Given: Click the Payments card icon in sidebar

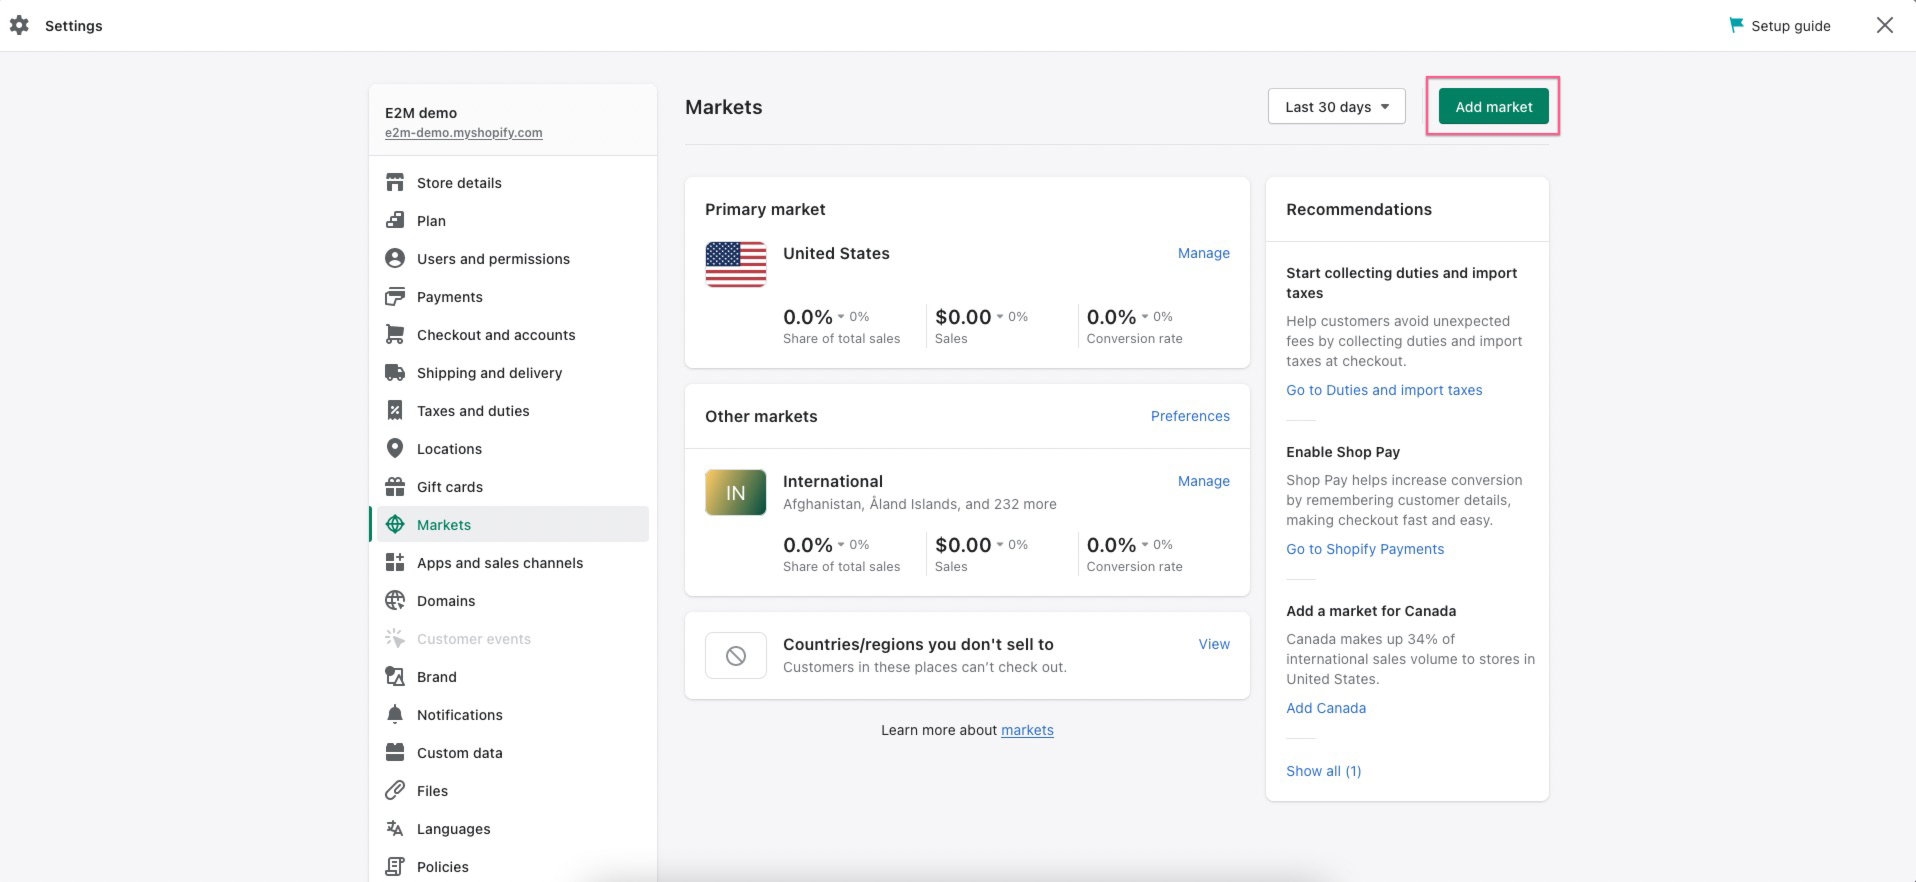Looking at the screenshot, I should tap(395, 297).
